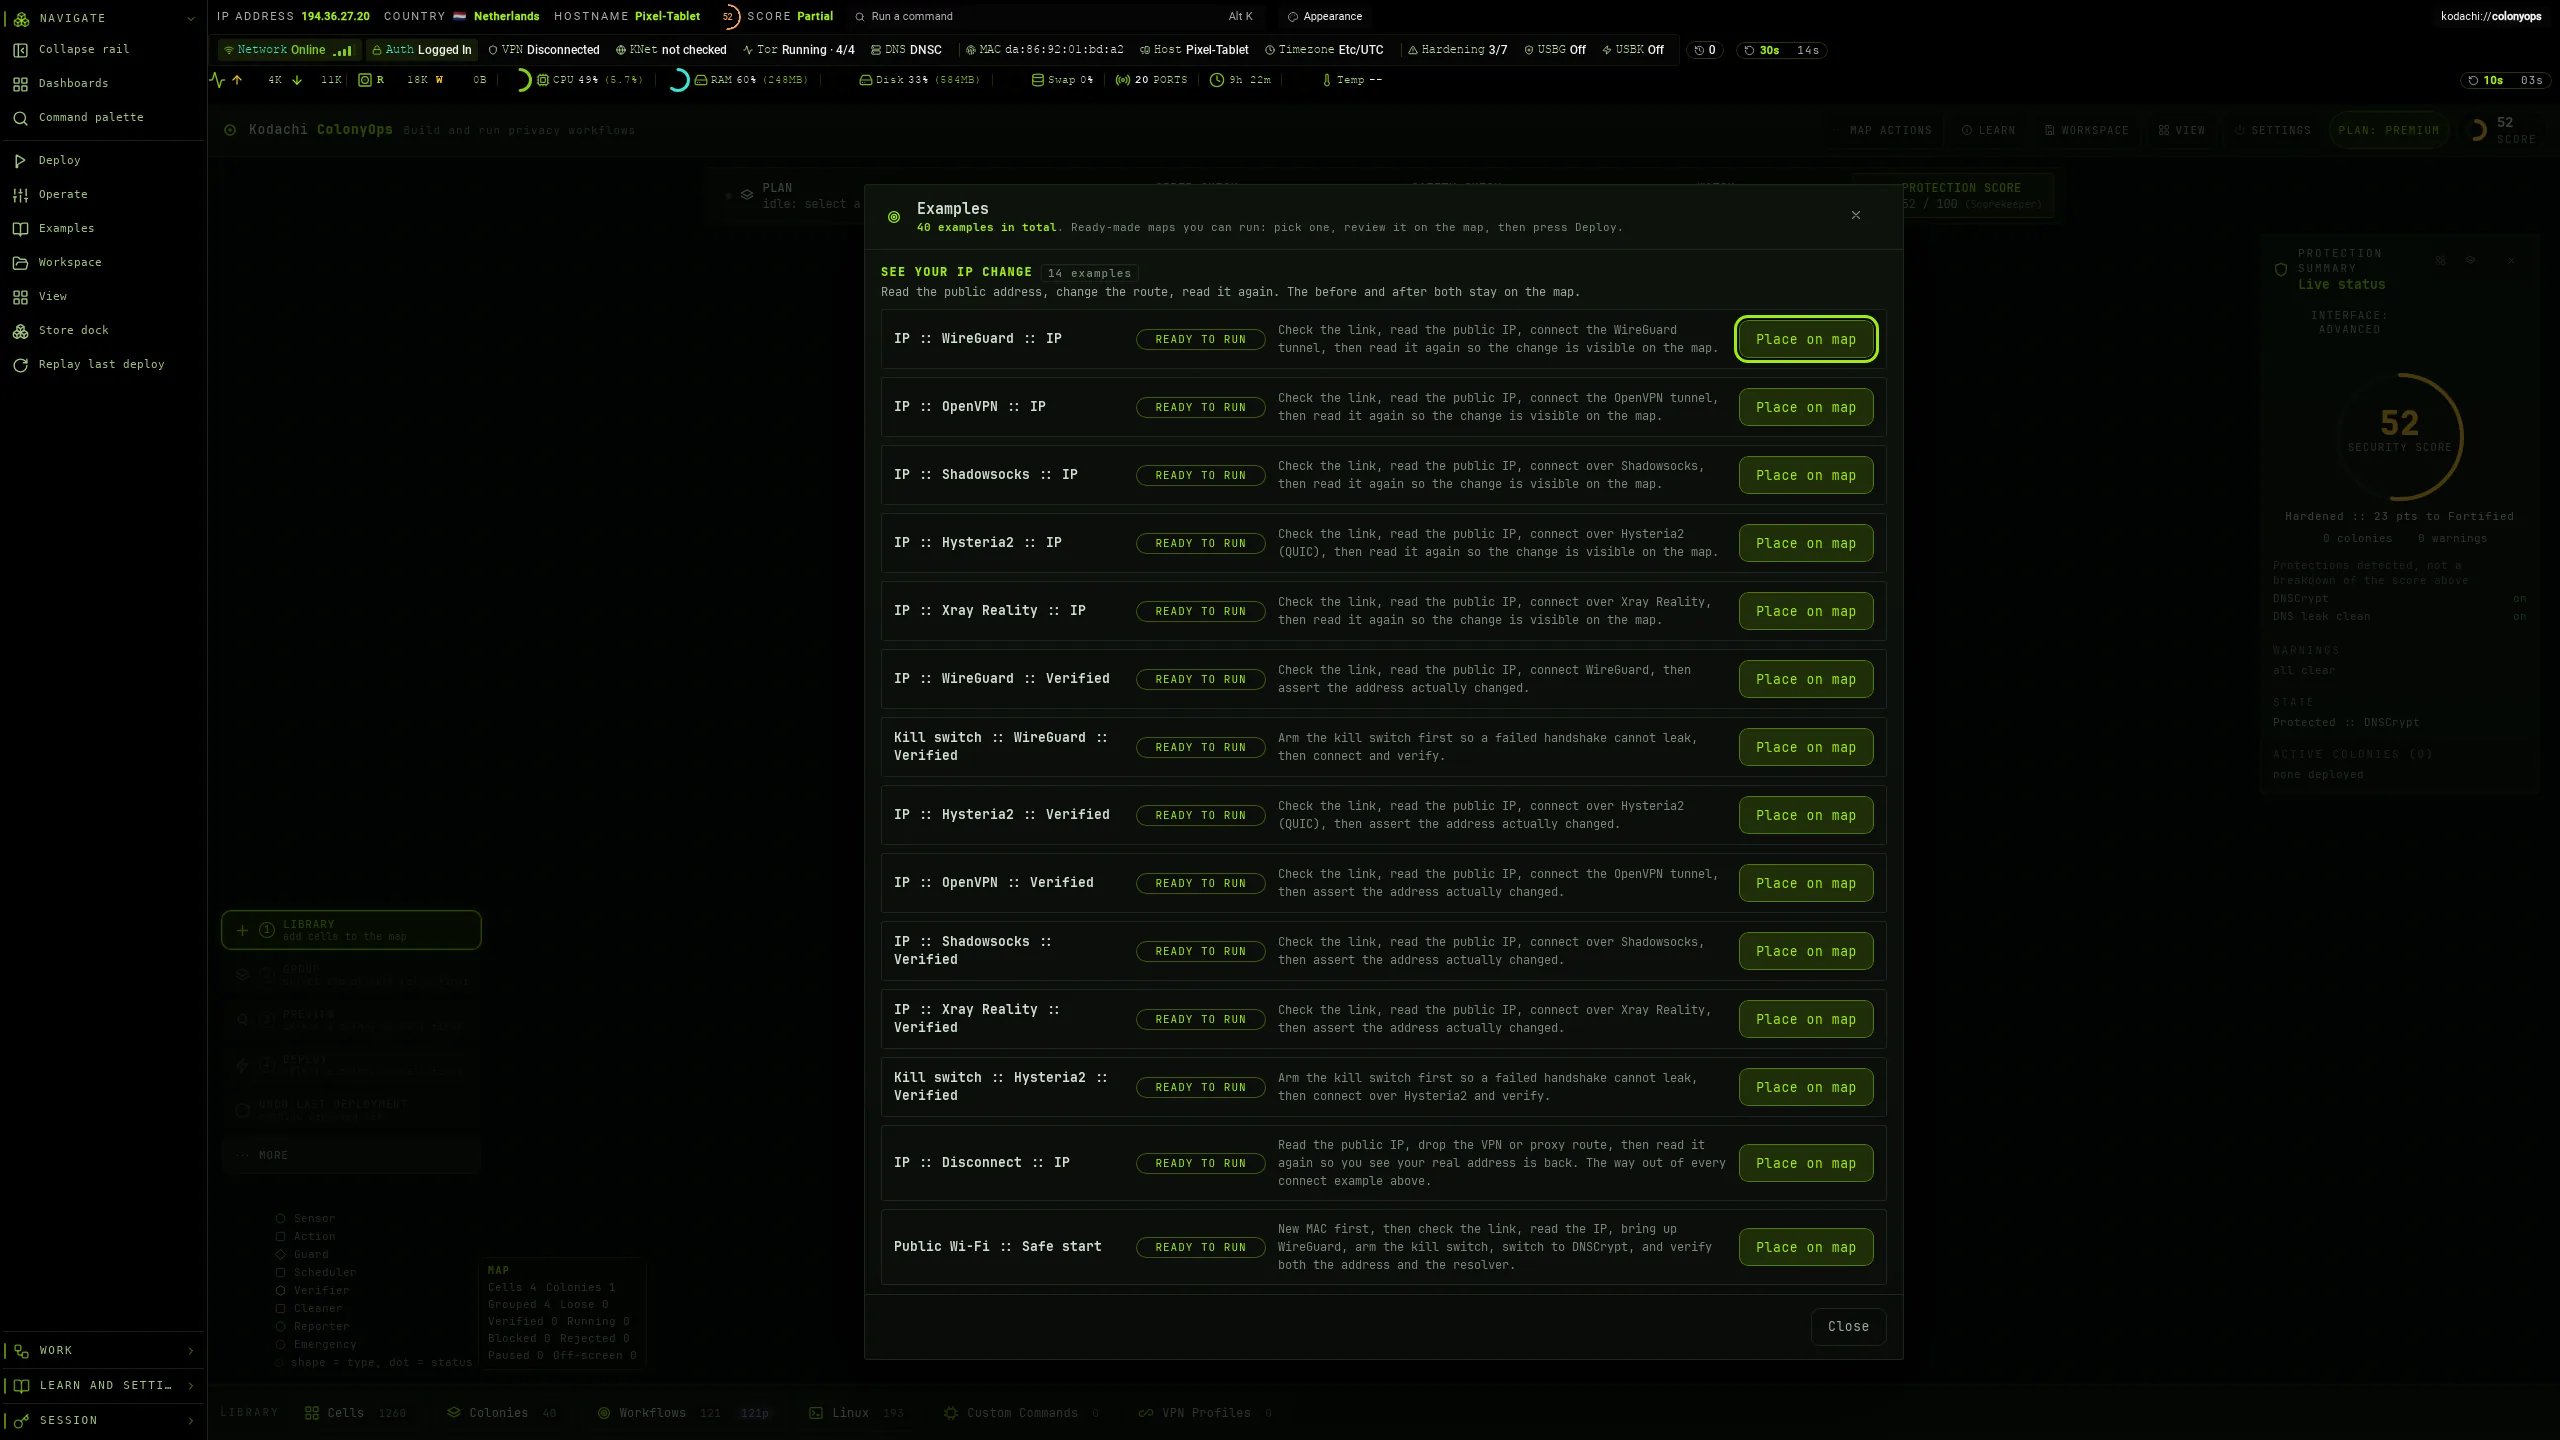Click the Run a command field

tap(1055, 17)
